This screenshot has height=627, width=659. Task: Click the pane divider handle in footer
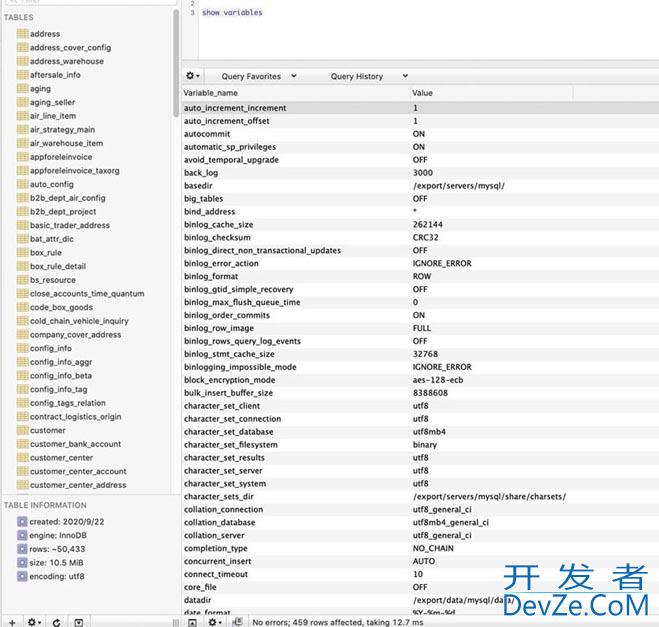[x=176, y=622]
